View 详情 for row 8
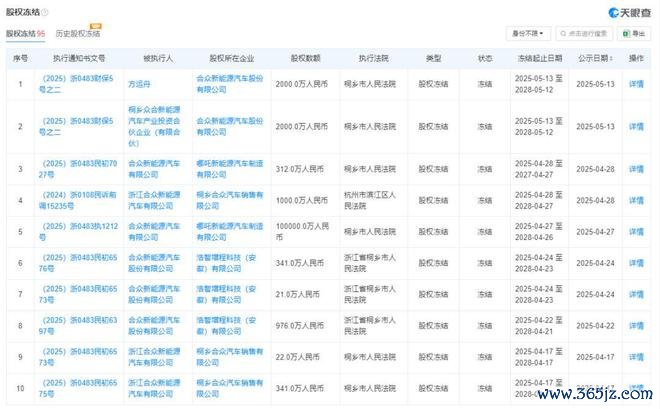660x409 pixels. coord(636,326)
